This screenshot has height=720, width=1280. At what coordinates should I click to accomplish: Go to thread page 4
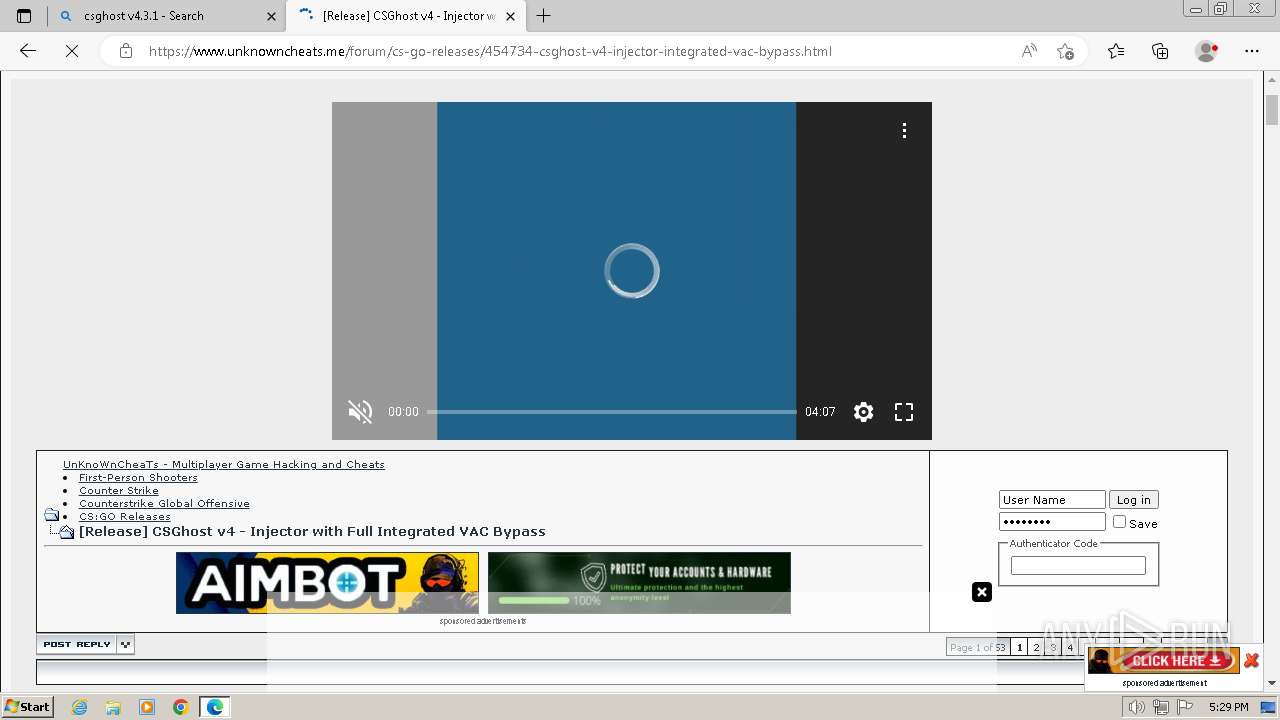1070,647
